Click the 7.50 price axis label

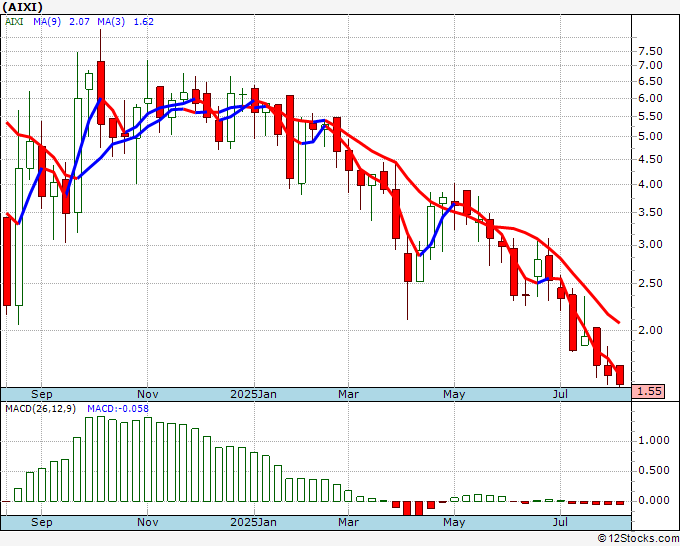click(x=651, y=52)
